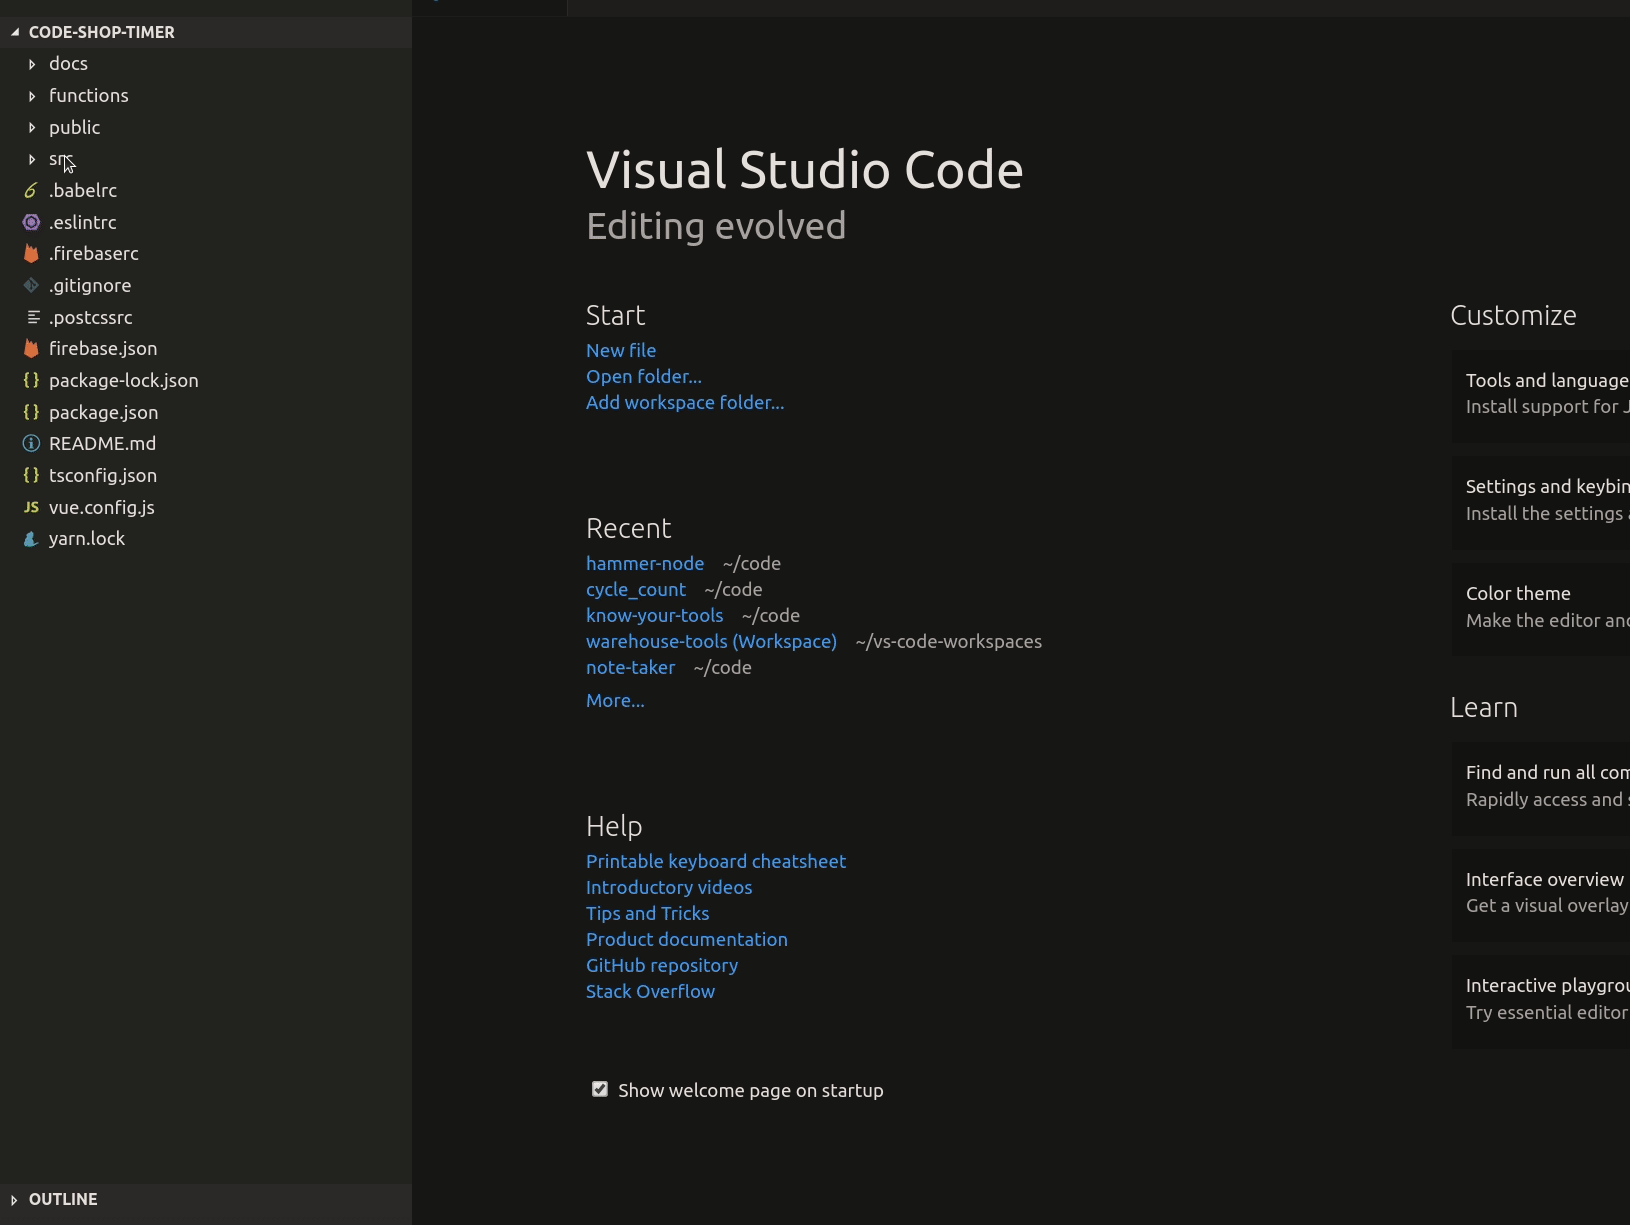The image size is (1630, 1225).
Task: Open GitHub repository link
Action: click(x=662, y=965)
